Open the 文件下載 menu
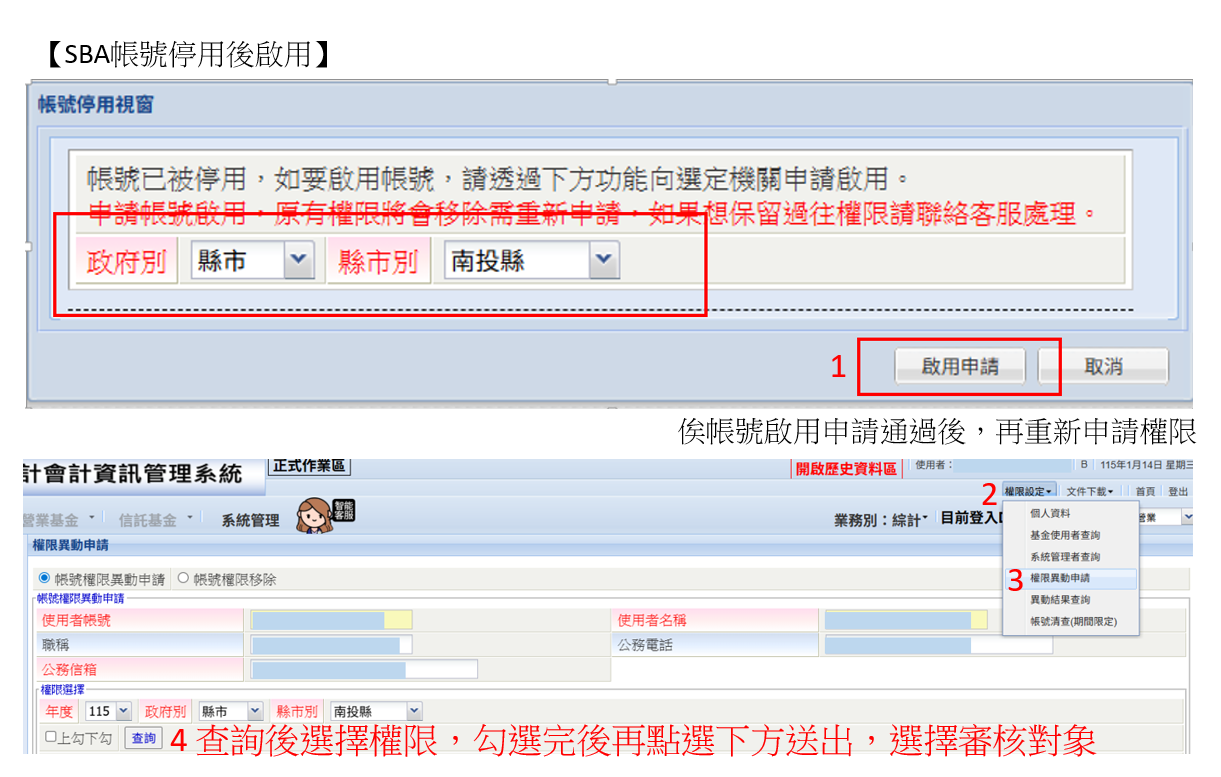1221x777 pixels. click(1090, 491)
